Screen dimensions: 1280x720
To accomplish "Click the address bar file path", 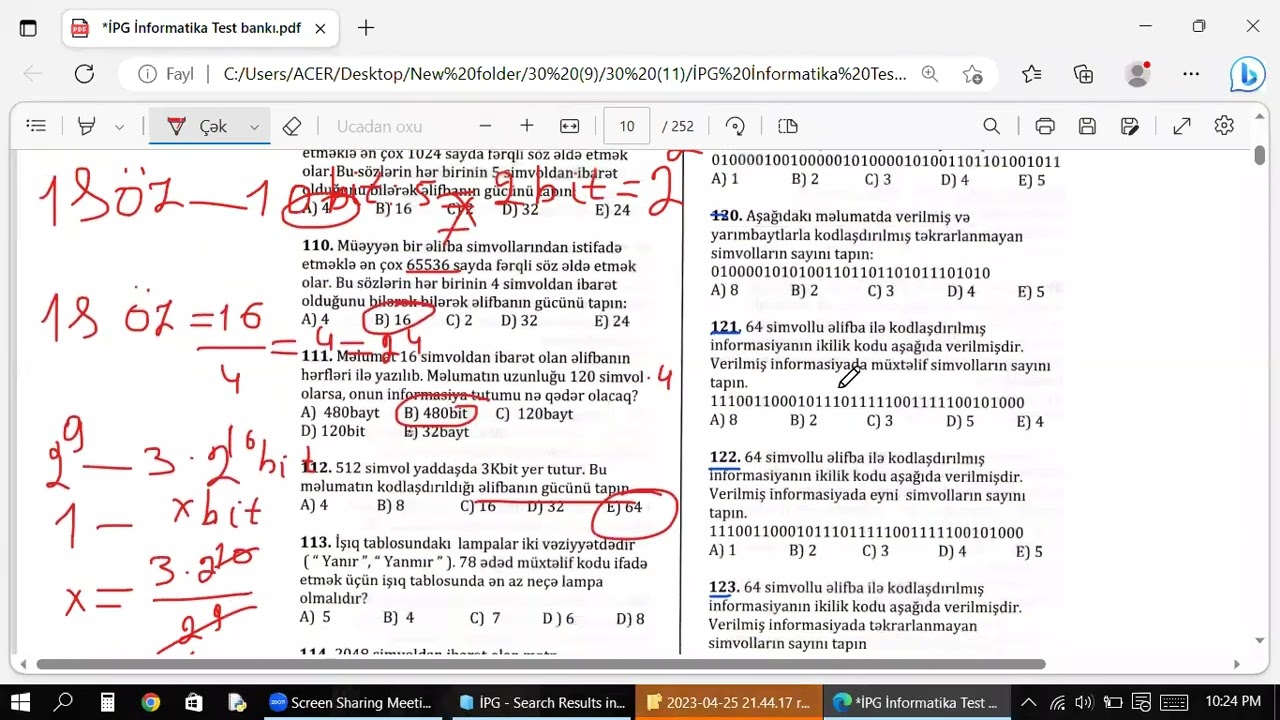I will coord(565,74).
